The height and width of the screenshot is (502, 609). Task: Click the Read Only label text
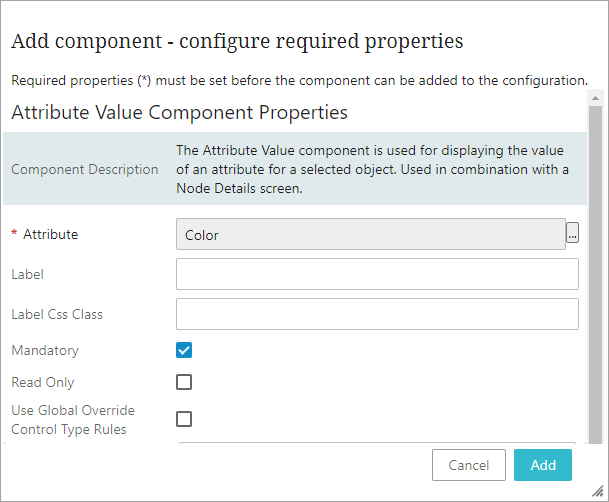tap(43, 382)
